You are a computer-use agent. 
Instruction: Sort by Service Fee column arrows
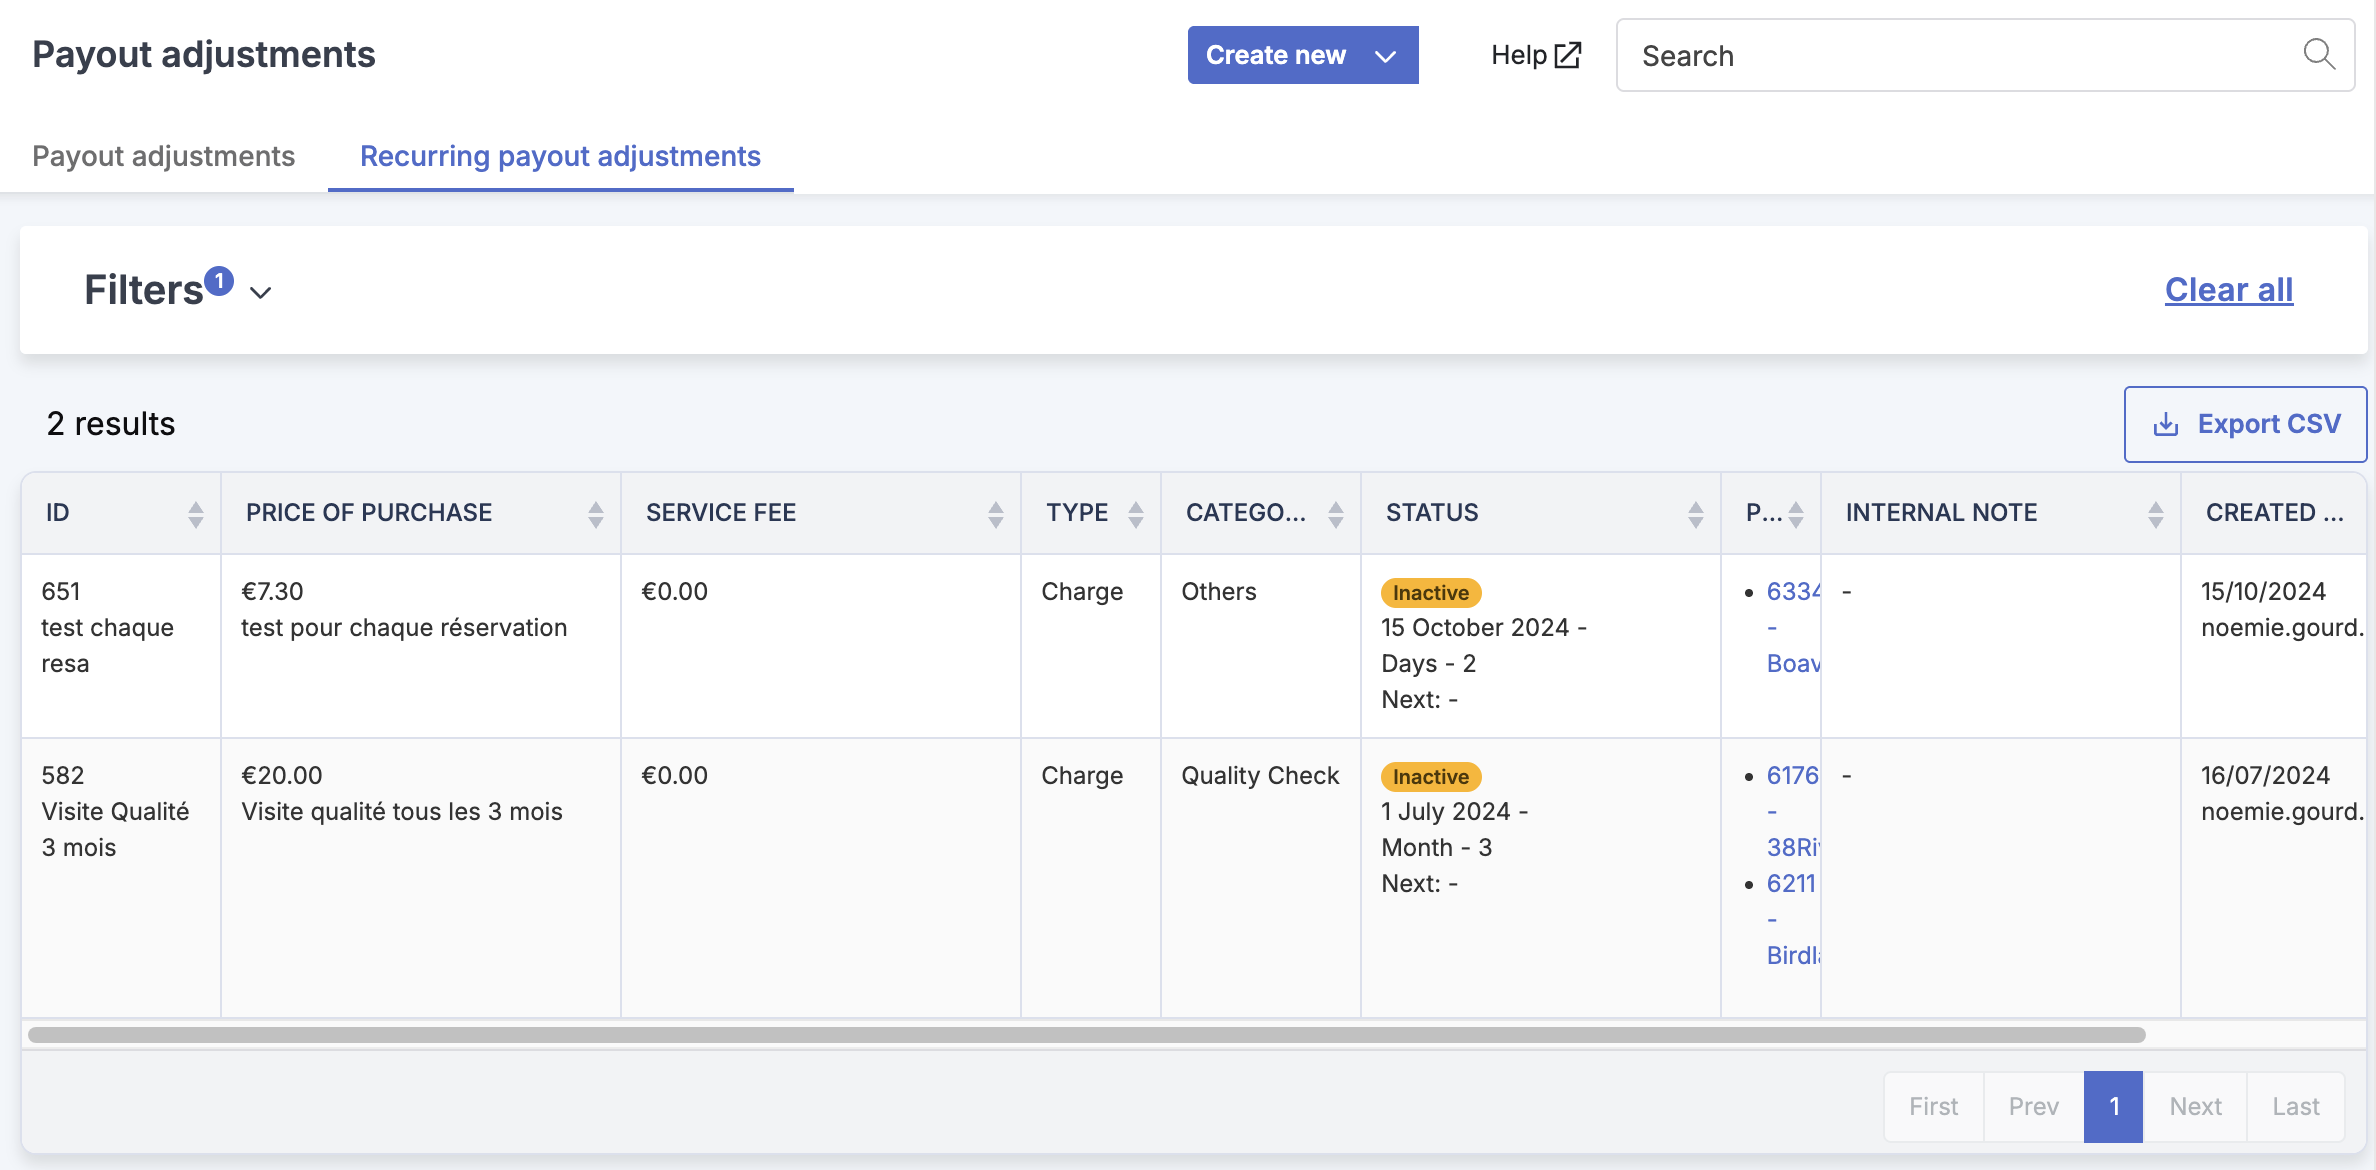pyautogui.click(x=996, y=514)
